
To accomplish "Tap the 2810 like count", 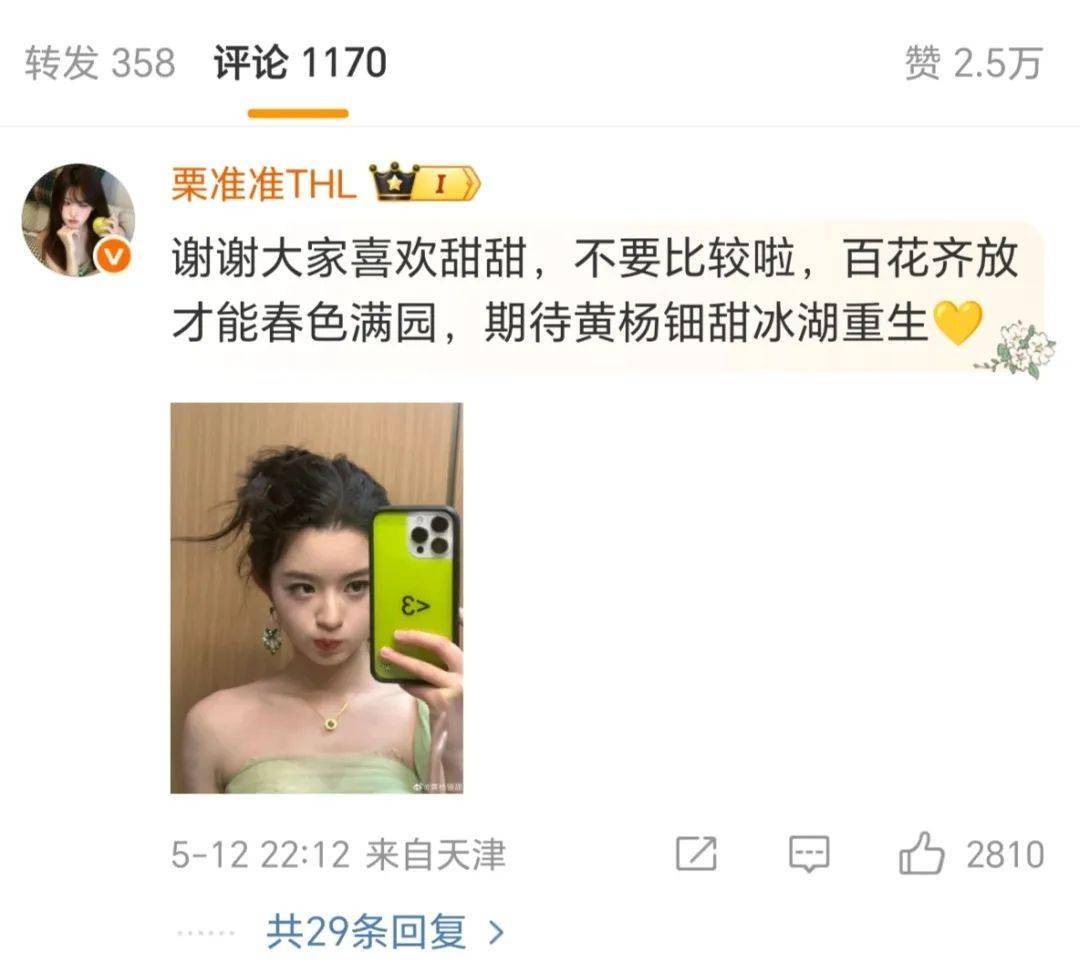I will [x=1005, y=855].
